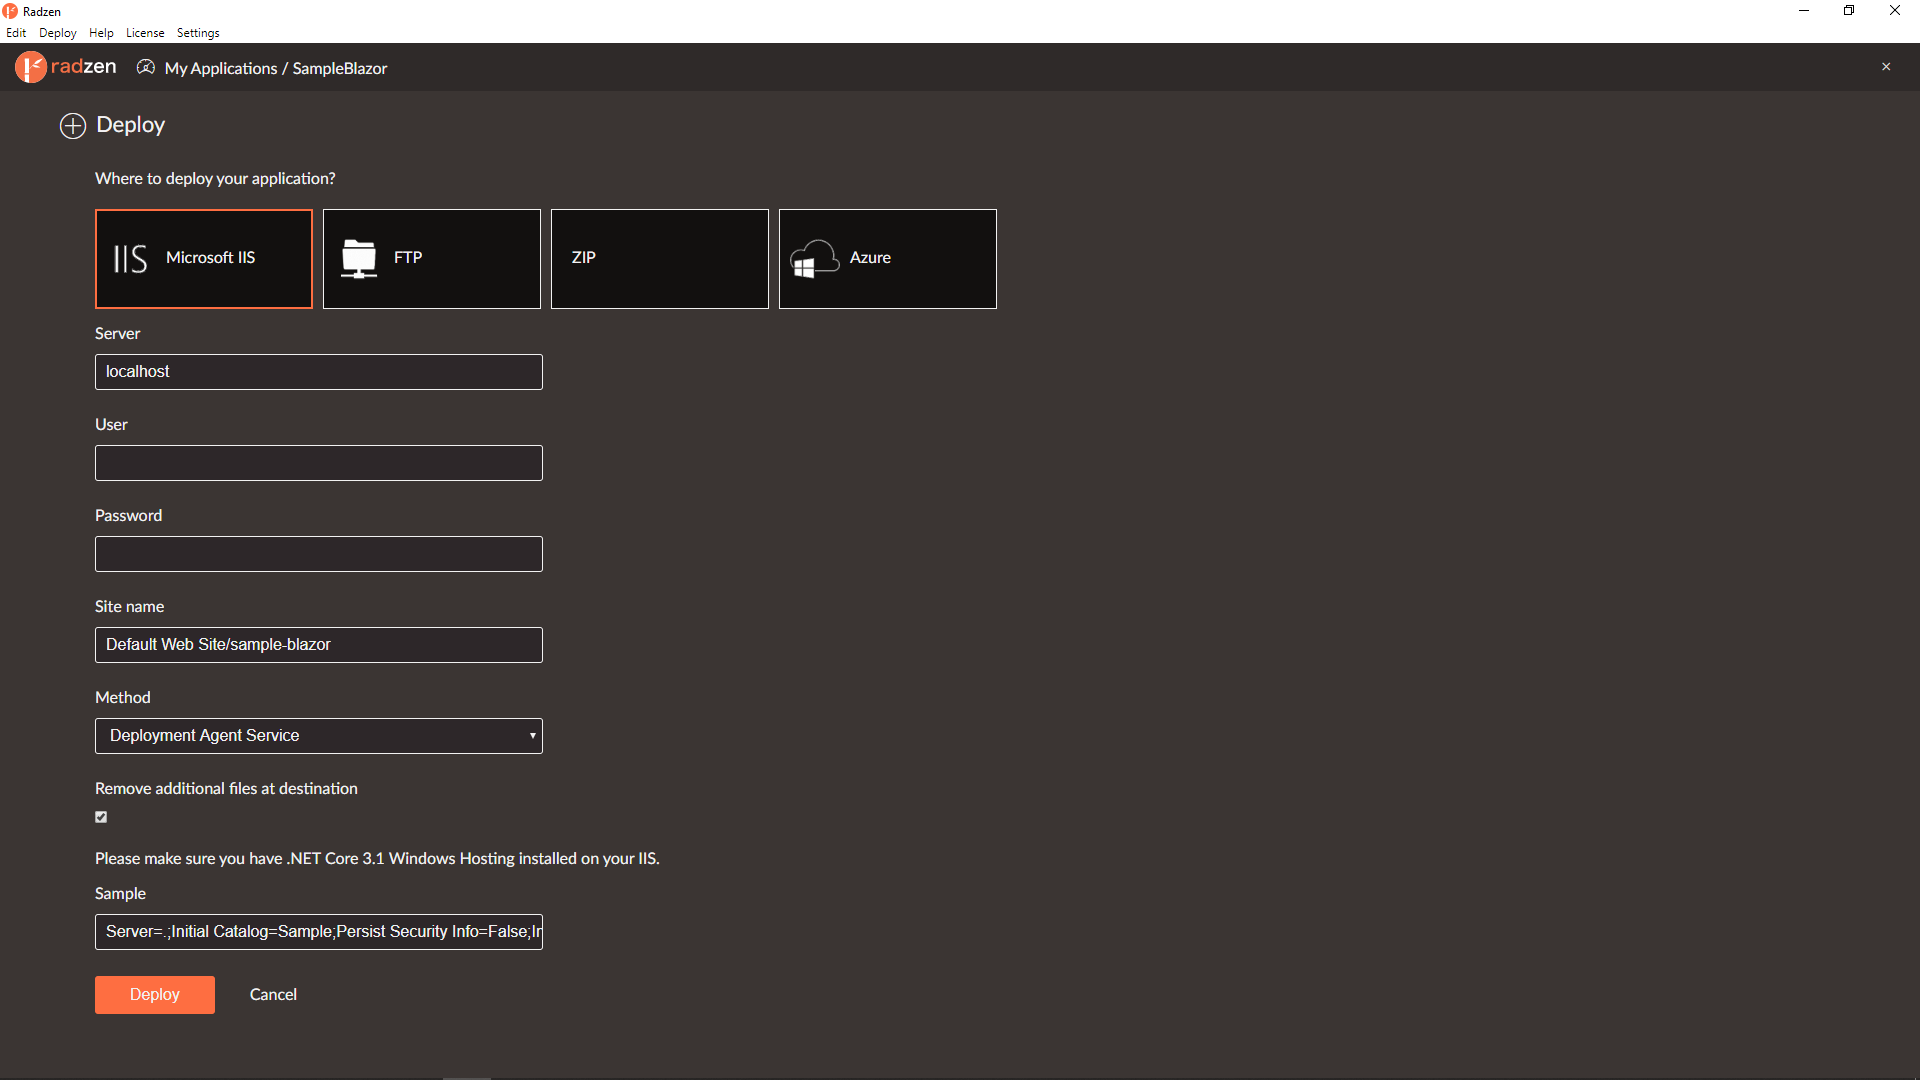Choose the ZIP deployment option

click(x=660, y=259)
